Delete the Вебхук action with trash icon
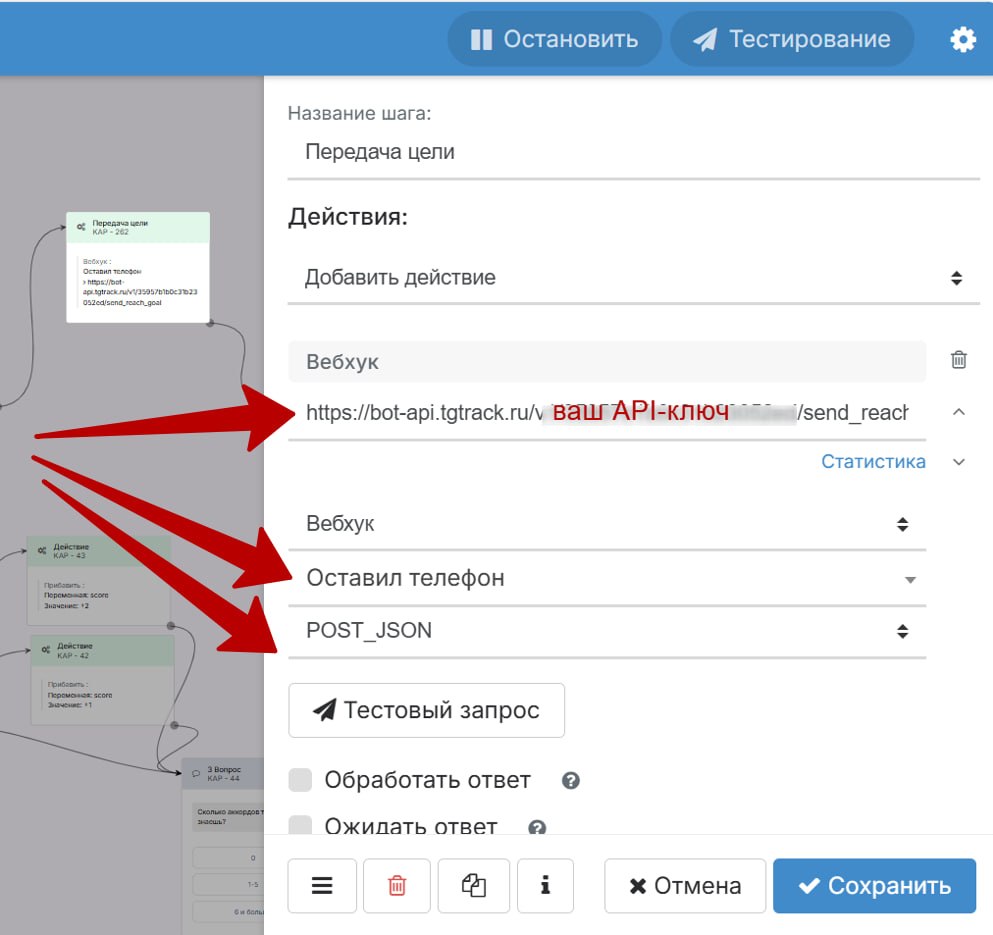 point(959,360)
